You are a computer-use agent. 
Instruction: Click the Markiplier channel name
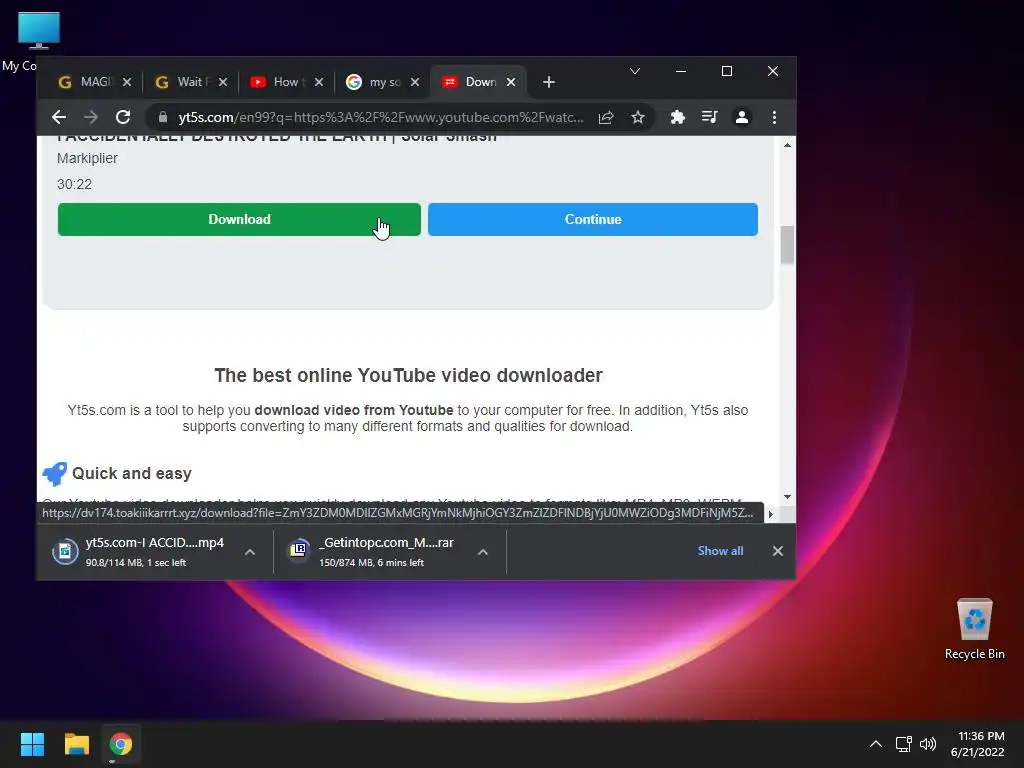(87, 158)
